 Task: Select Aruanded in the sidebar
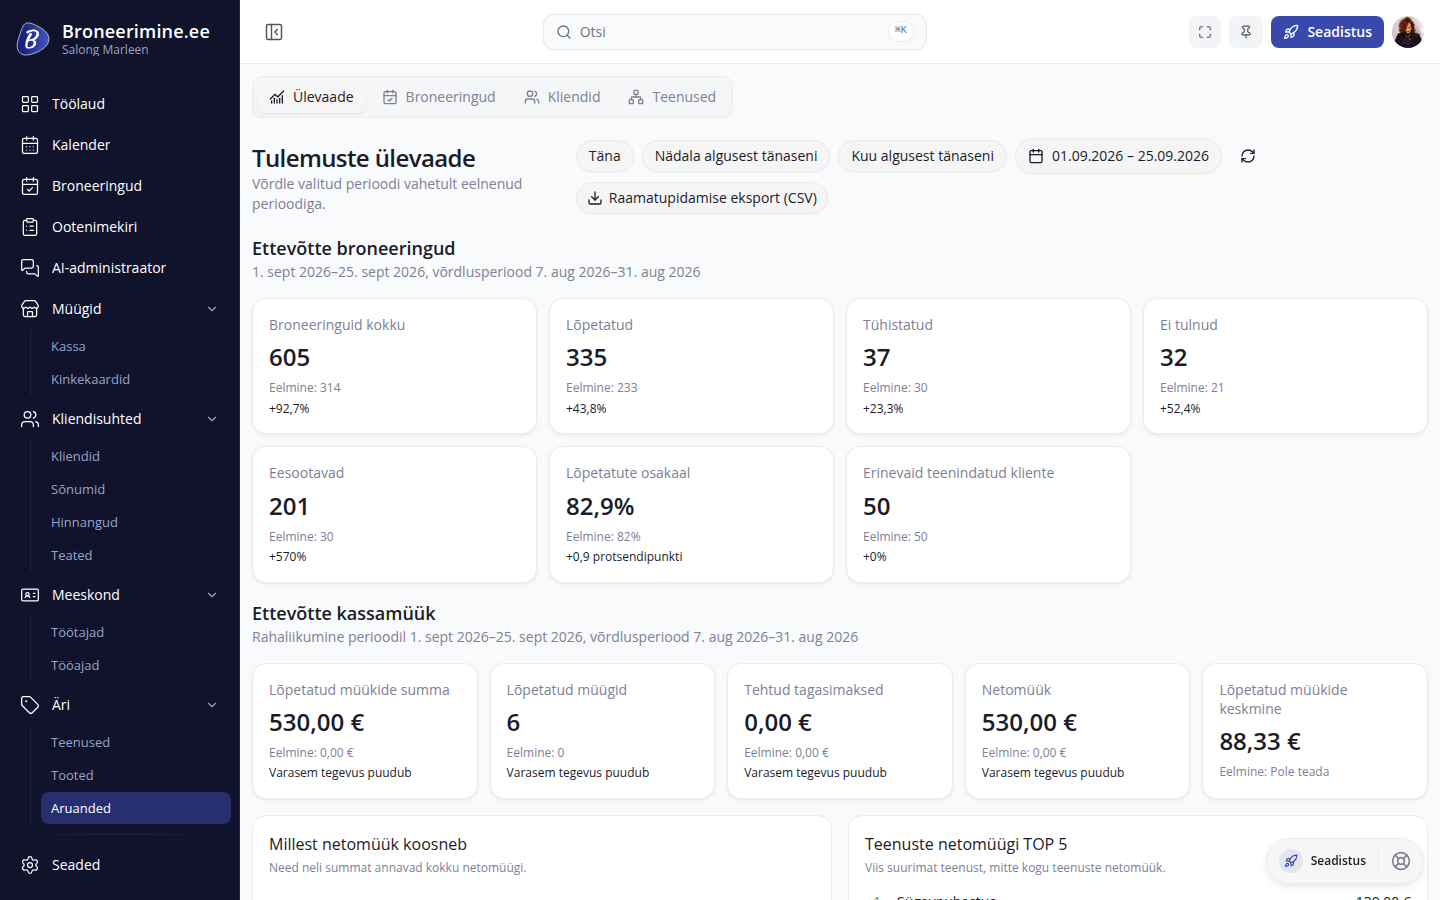tap(136, 808)
